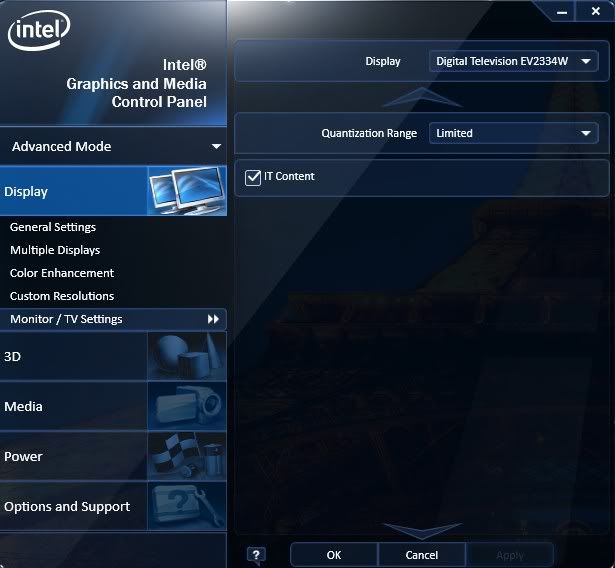Open the Power checkered flag icon
This screenshot has height=568, width=615.
pyautogui.click(x=187, y=456)
